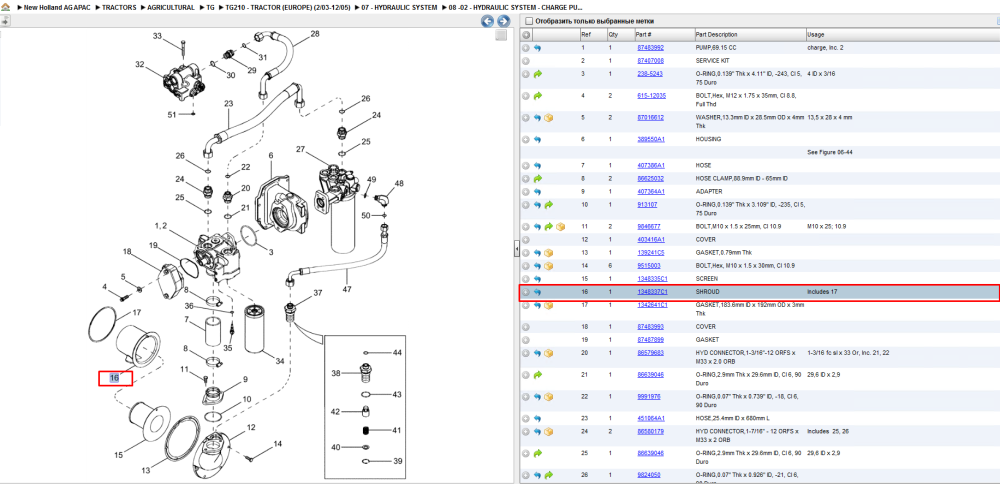Click the box icon on WASHER row
The width and height of the screenshot is (1000, 484).
548,118
